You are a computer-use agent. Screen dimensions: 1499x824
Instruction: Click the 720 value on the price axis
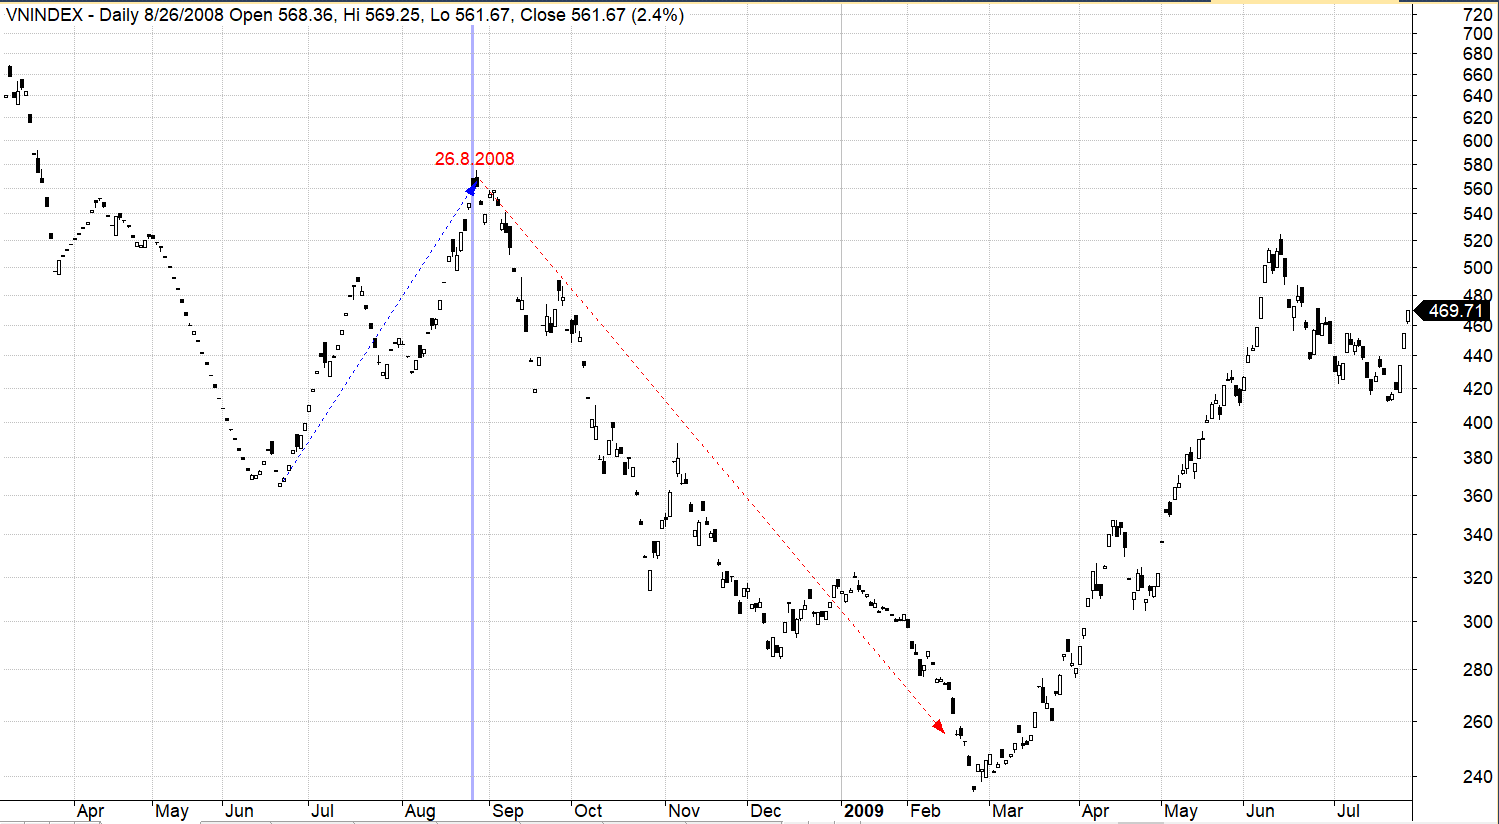coord(1477,15)
